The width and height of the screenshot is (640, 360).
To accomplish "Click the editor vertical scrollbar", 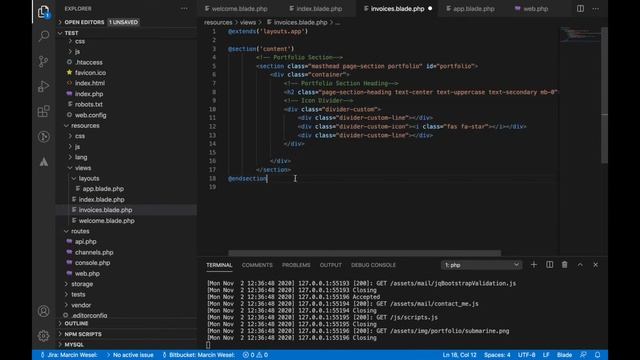I will point(604,95).
